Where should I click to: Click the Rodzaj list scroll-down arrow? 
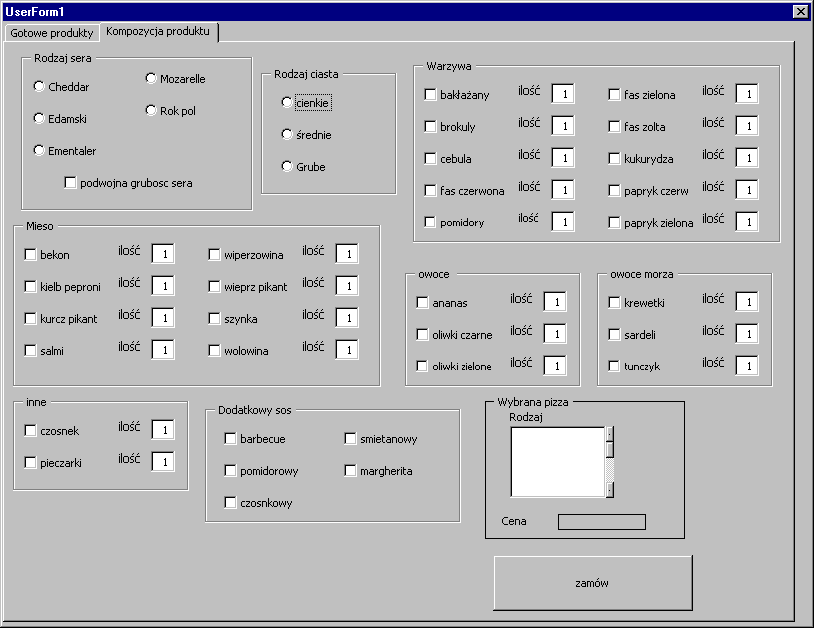pos(609,490)
